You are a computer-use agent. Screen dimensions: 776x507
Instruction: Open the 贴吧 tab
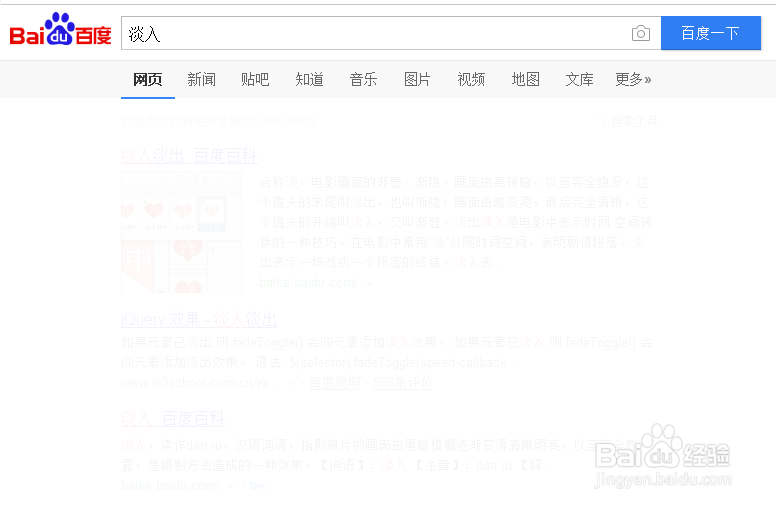[x=255, y=79]
